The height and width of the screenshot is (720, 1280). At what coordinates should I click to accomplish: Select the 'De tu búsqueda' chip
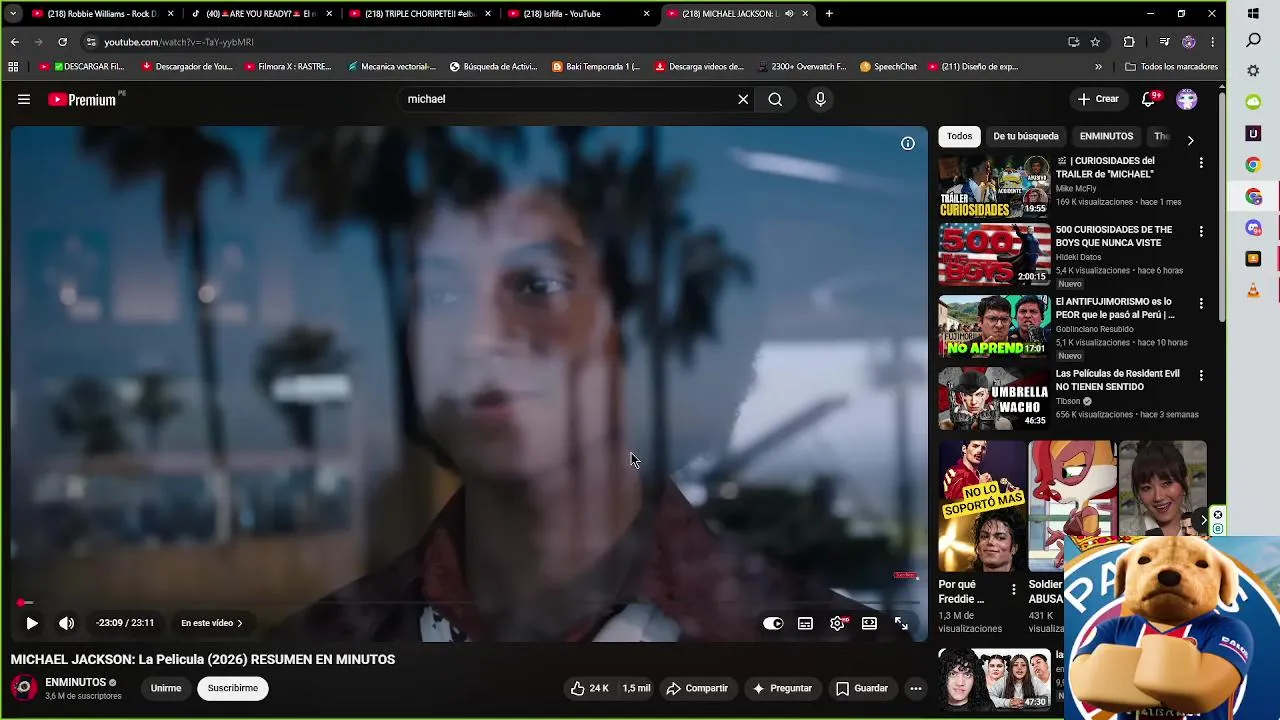pos(1026,136)
